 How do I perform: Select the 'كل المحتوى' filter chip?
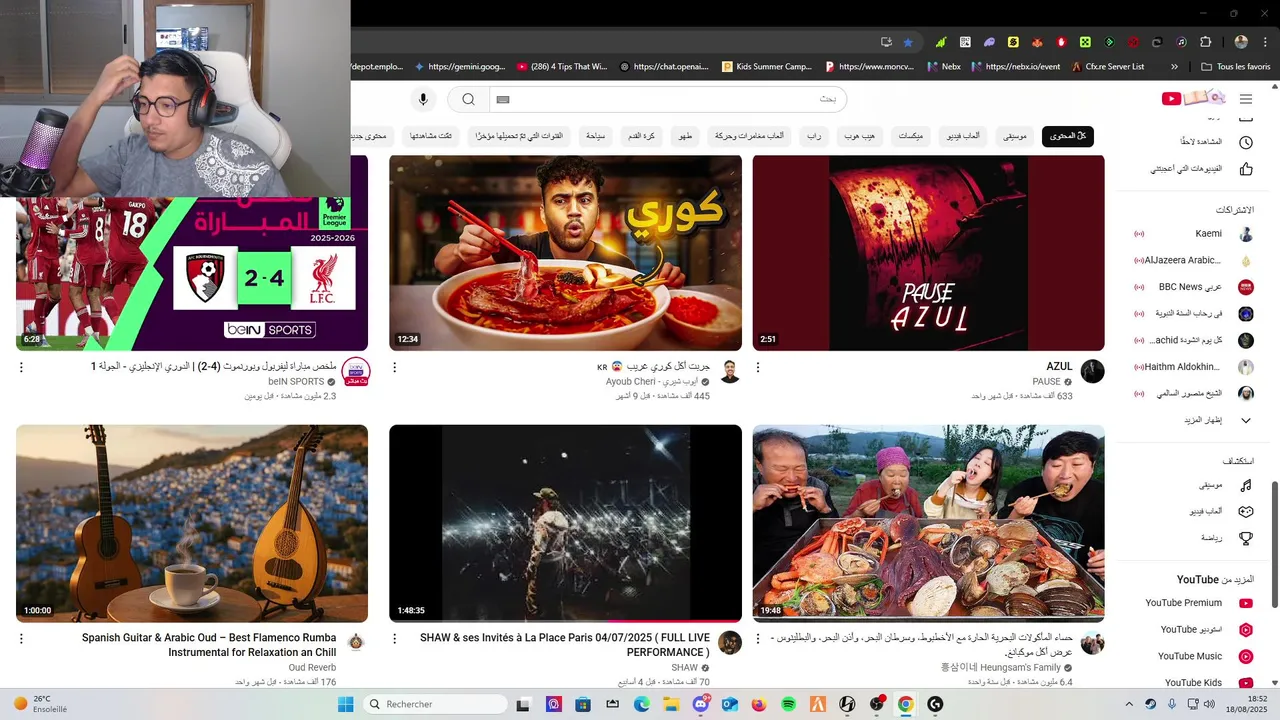tap(1068, 136)
